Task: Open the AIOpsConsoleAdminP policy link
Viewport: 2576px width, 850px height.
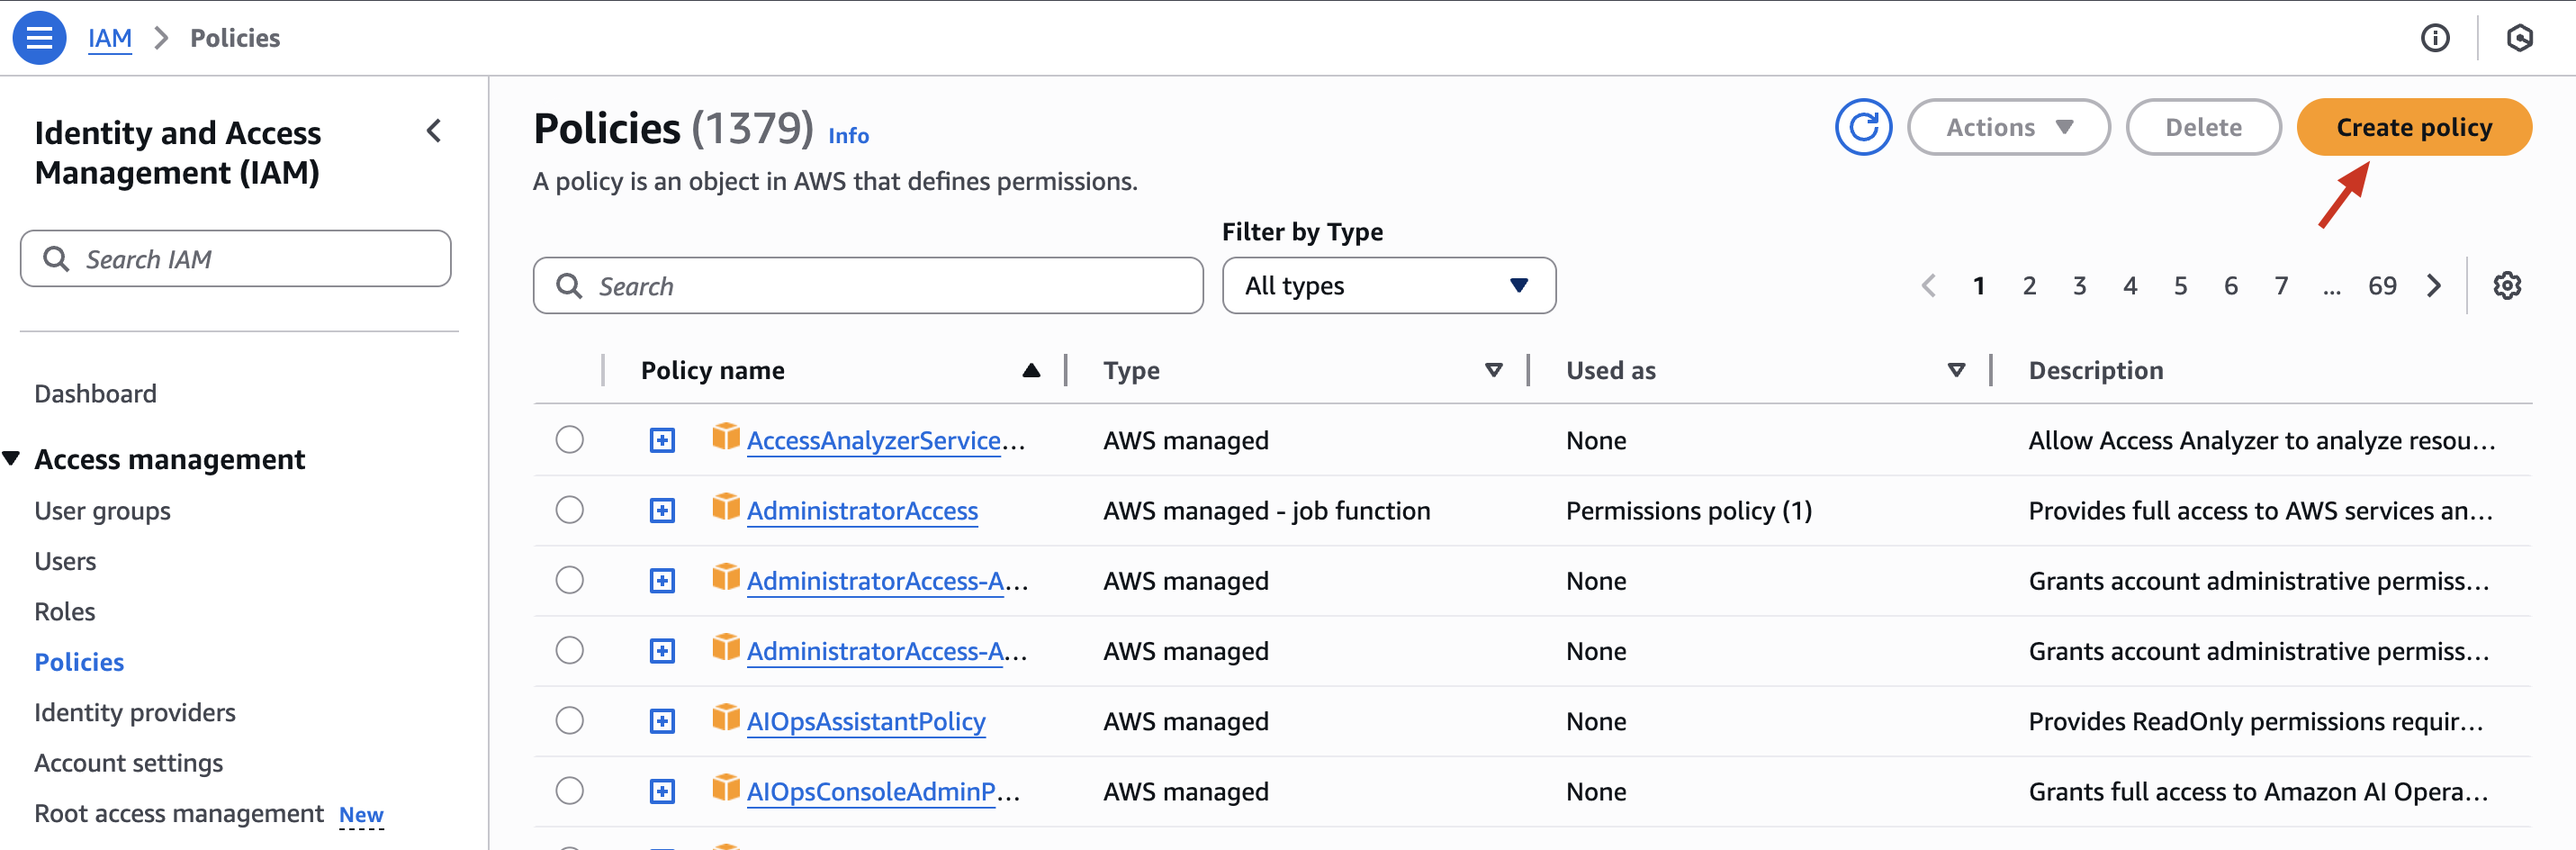Action: click(884, 792)
